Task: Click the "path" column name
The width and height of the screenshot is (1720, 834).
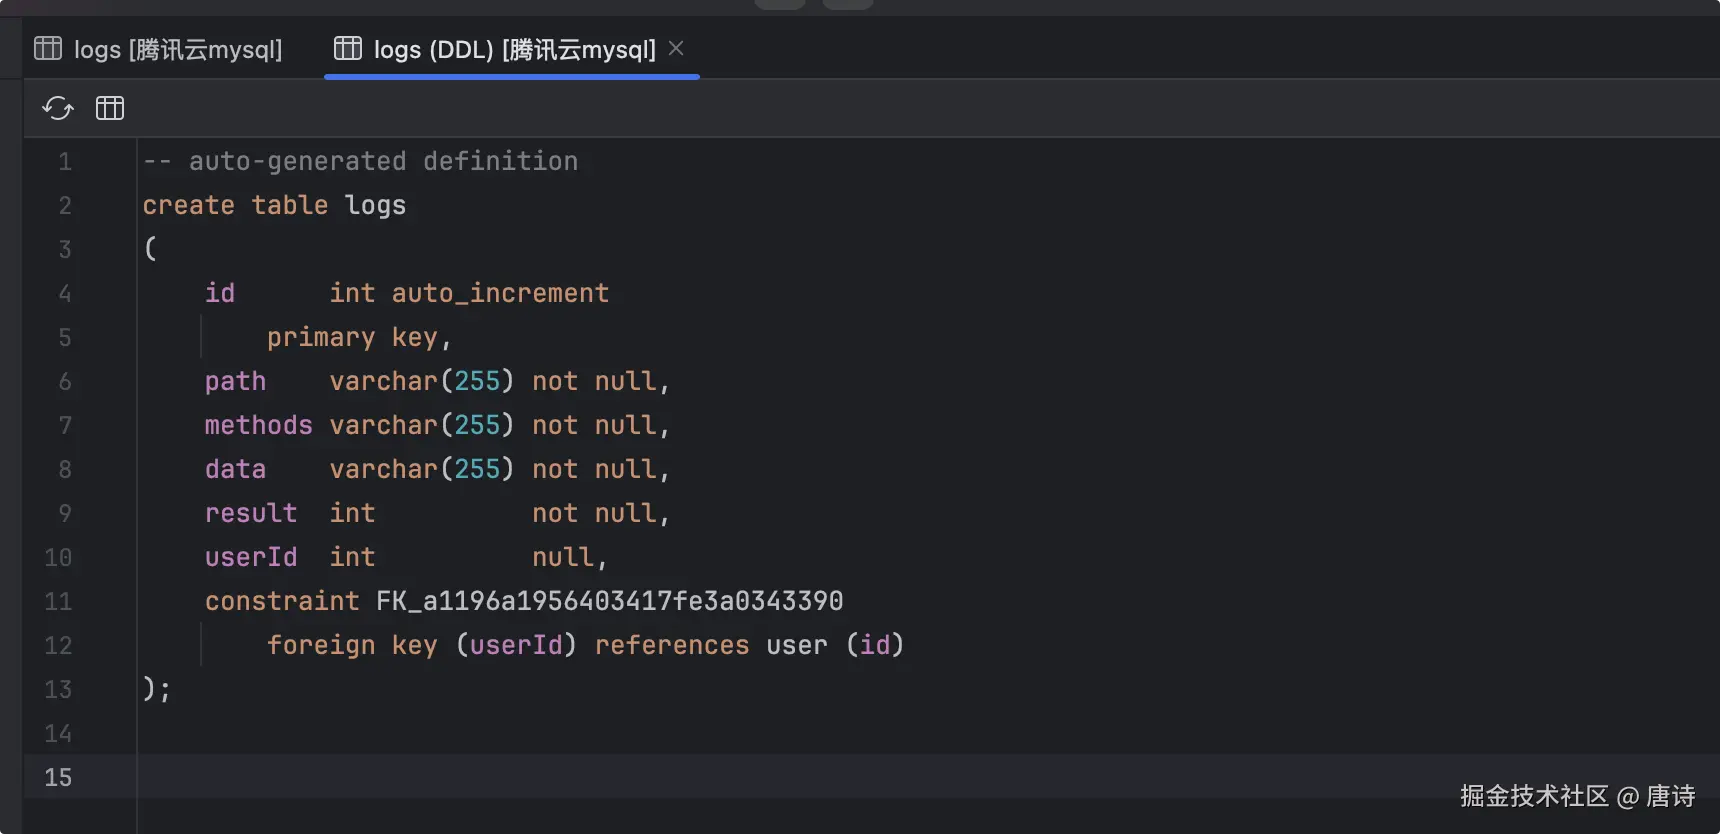Action: click(235, 382)
